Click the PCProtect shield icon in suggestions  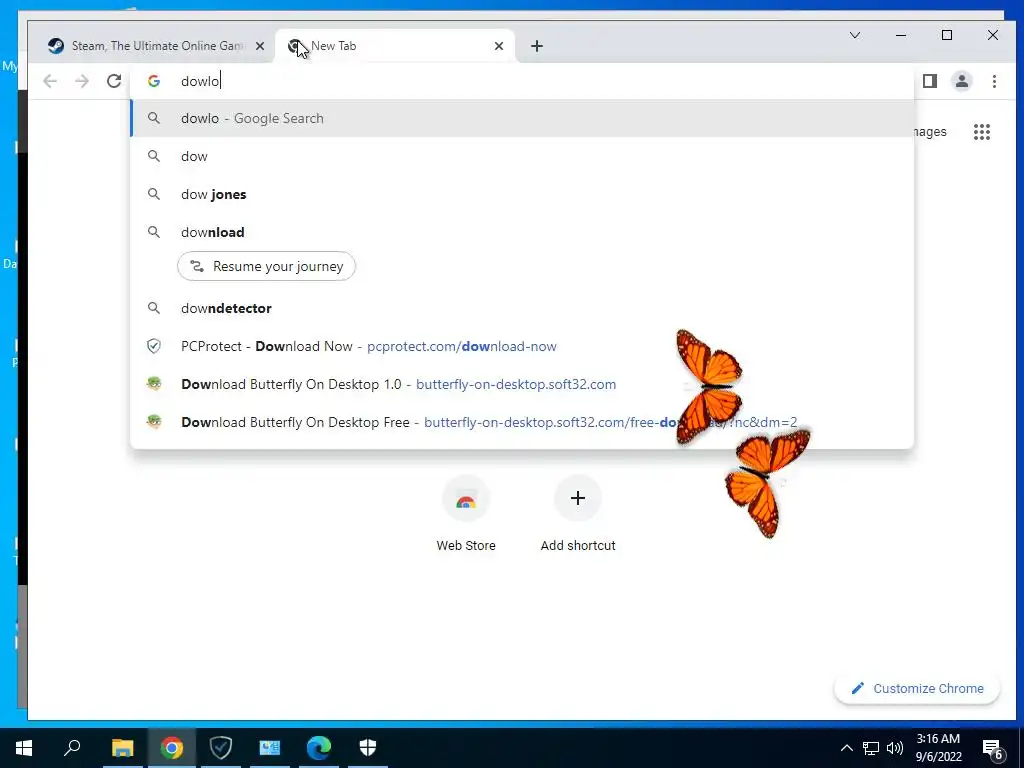[153, 346]
